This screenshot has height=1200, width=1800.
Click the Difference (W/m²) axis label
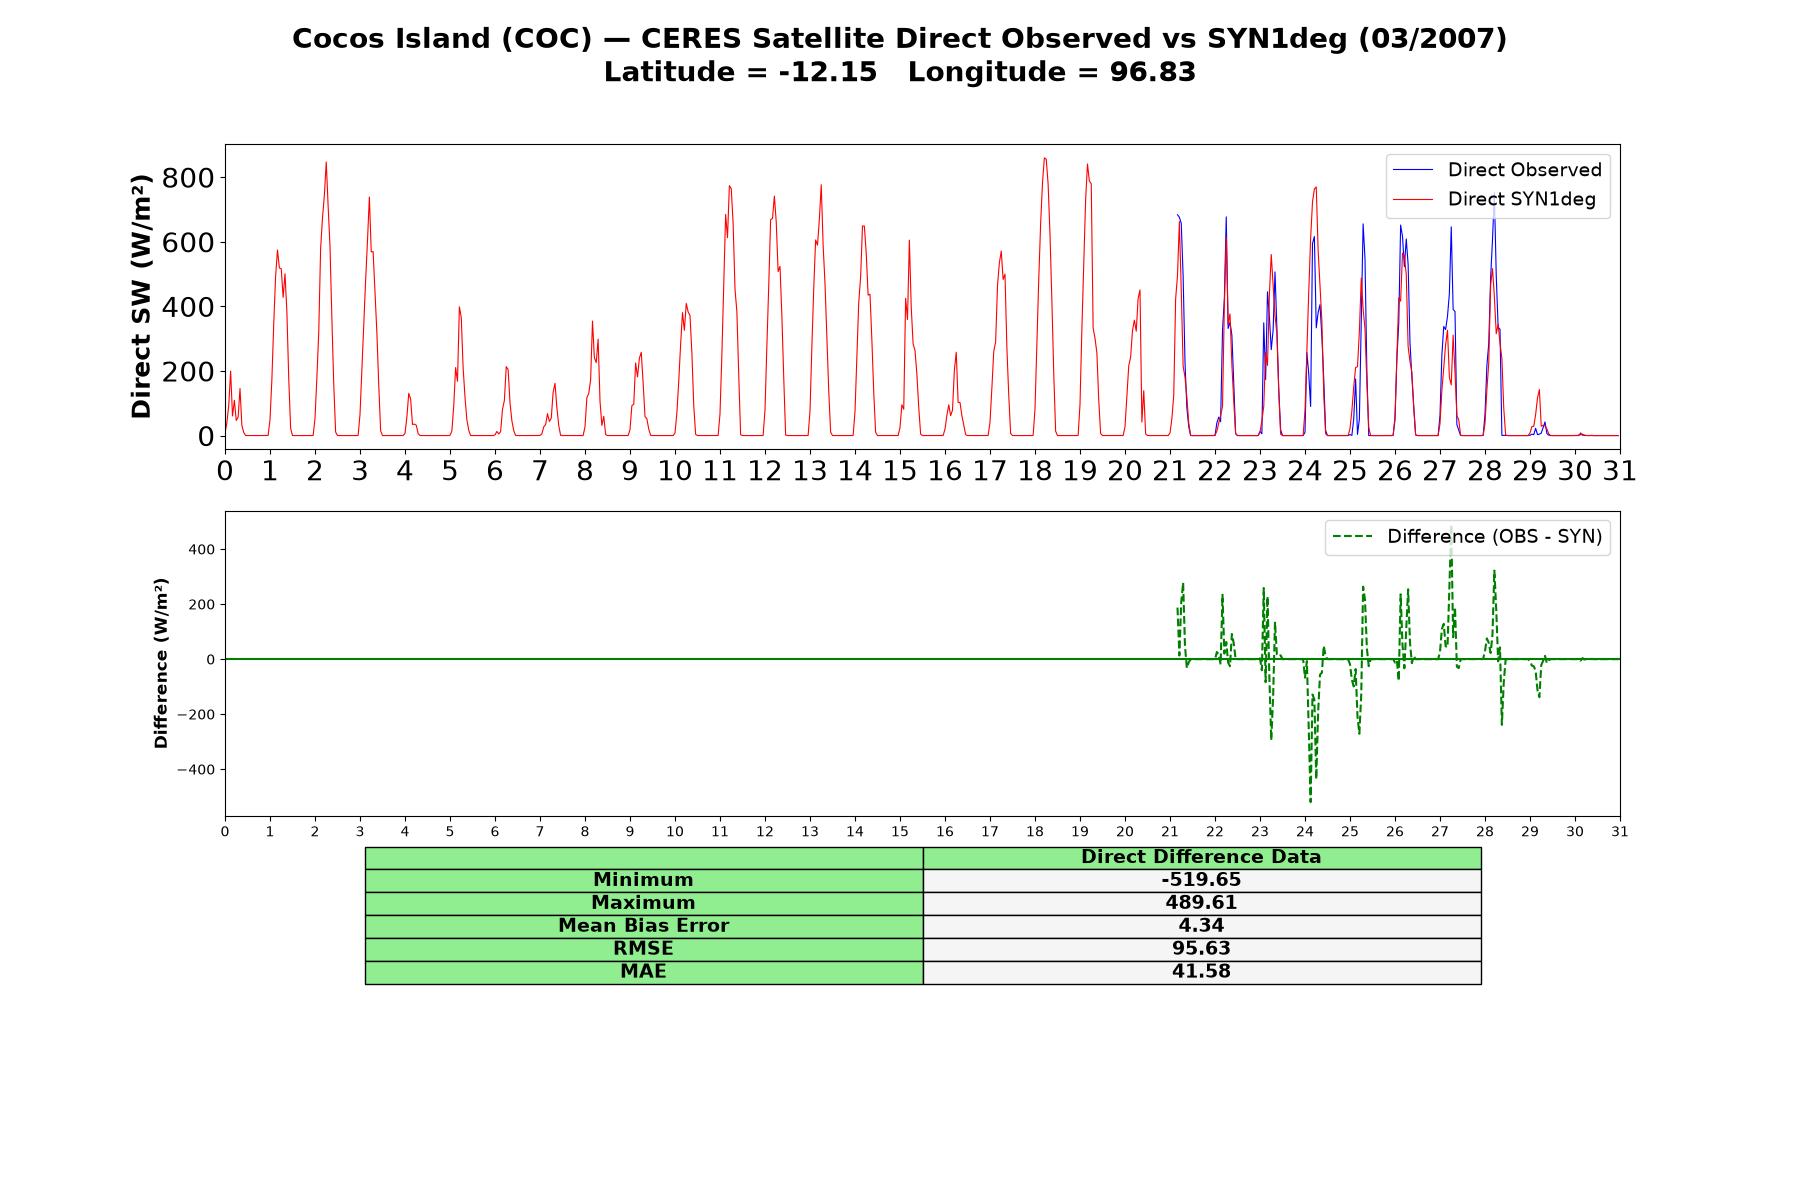pyautogui.click(x=161, y=663)
